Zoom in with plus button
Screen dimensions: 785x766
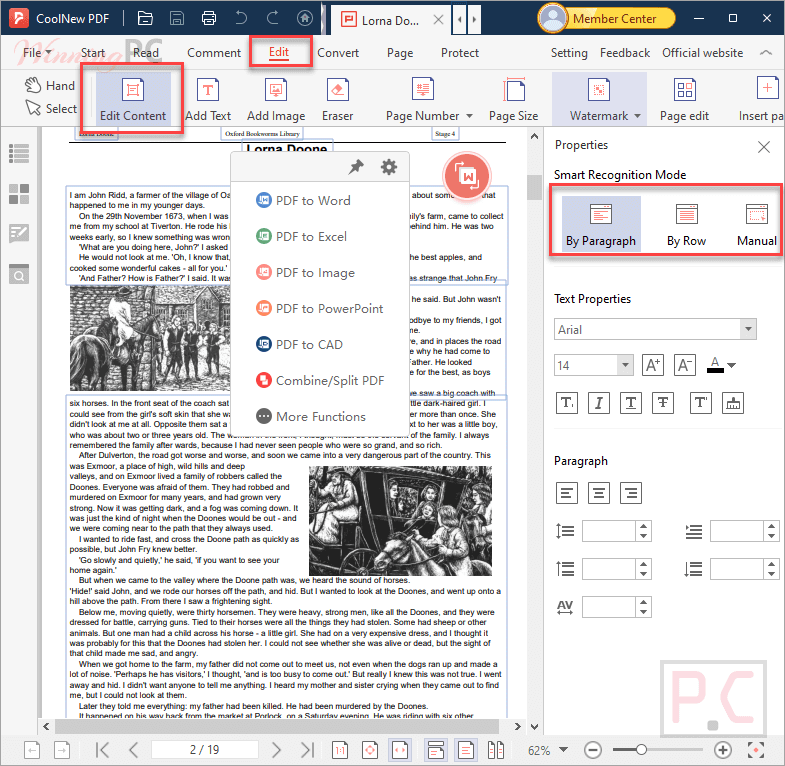[722, 750]
